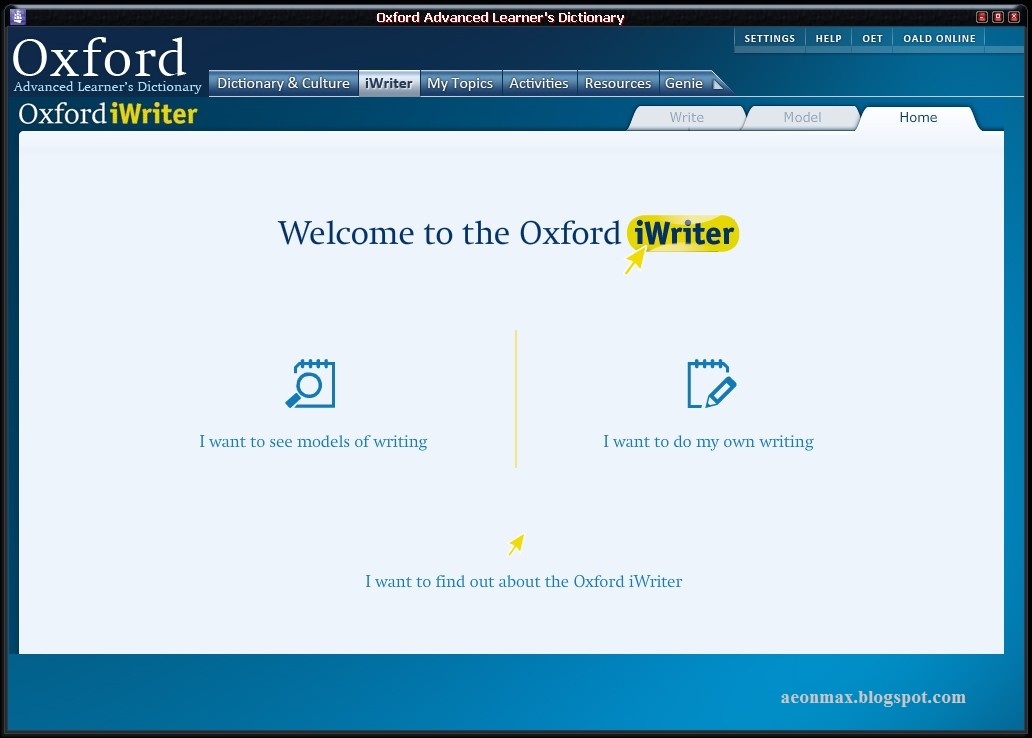Maximize the dictionary window

[x=998, y=17]
